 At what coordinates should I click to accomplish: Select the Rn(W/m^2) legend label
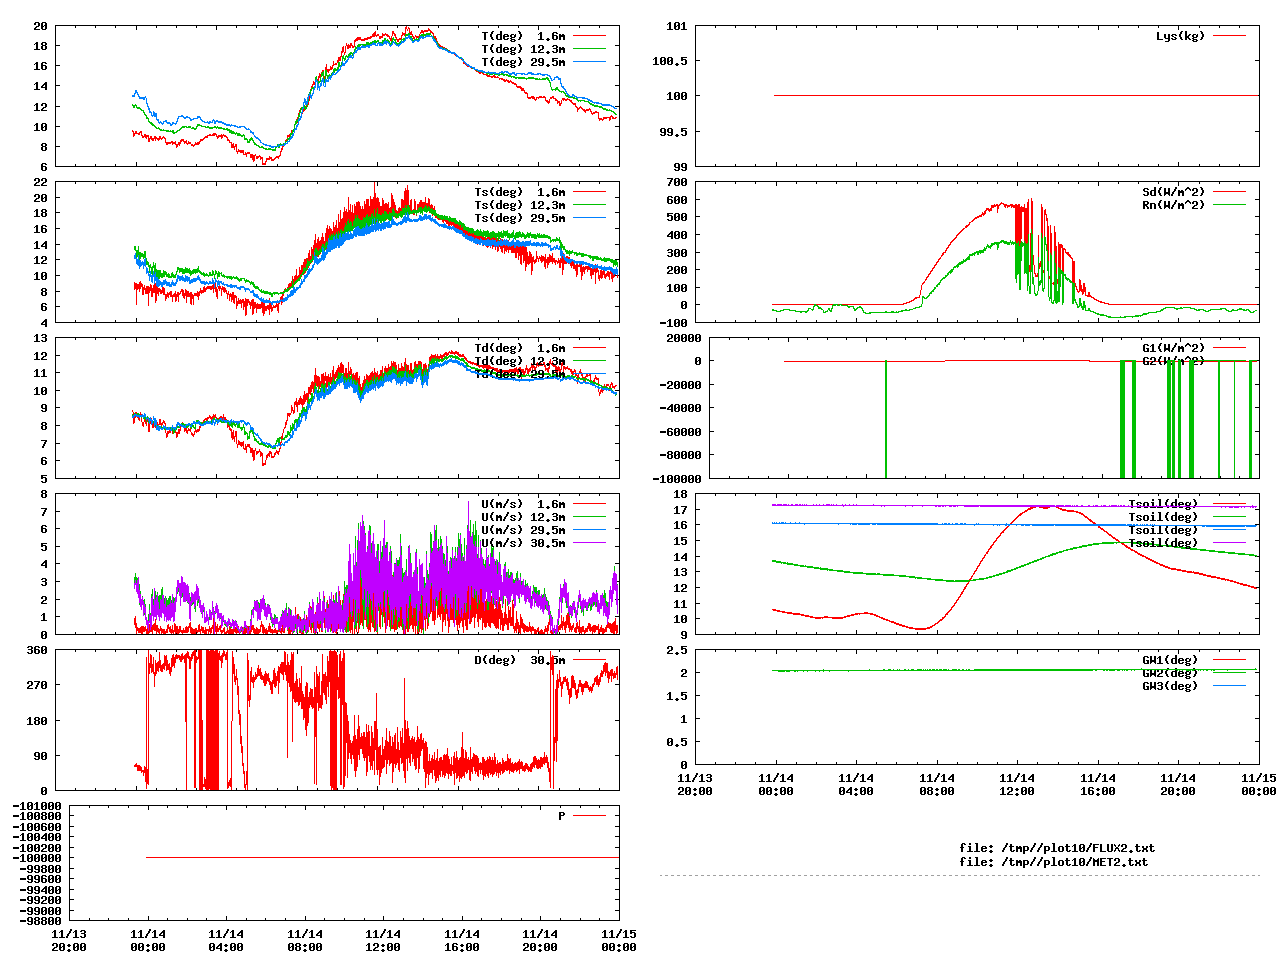pyautogui.click(x=1174, y=205)
